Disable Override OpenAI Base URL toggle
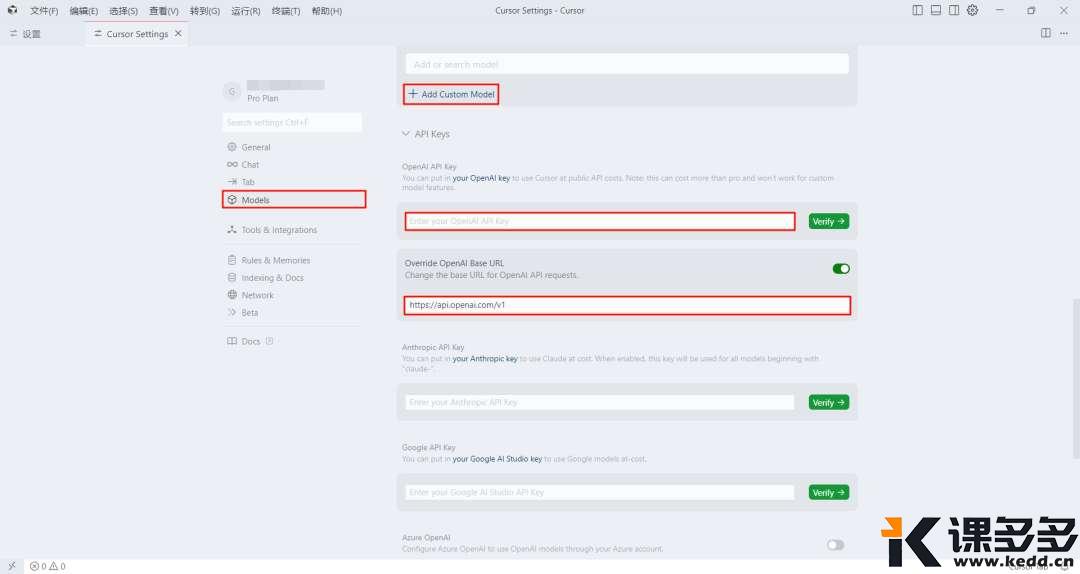The height and width of the screenshot is (574, 1080). coord(841,269)
